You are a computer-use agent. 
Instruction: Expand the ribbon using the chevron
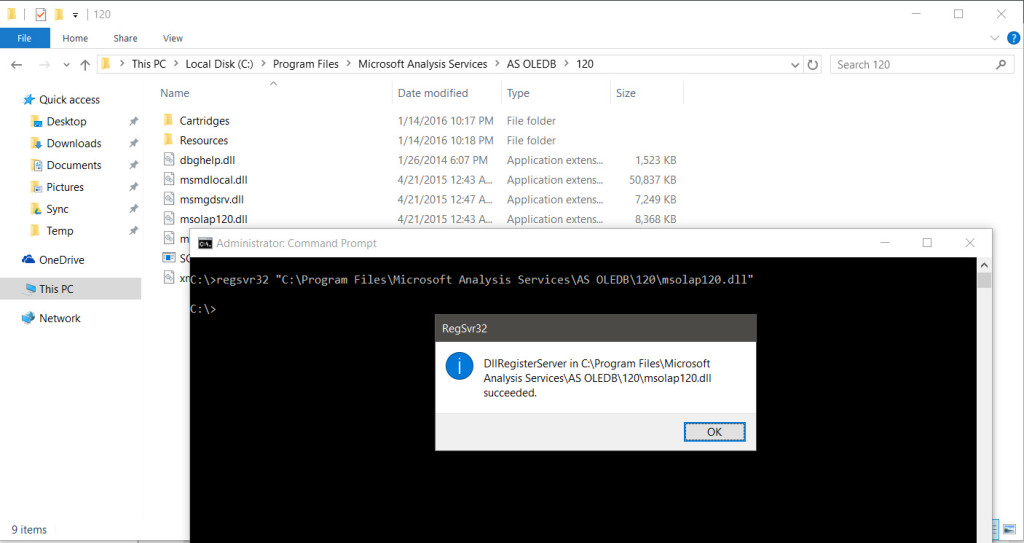[x=993, y=38]
